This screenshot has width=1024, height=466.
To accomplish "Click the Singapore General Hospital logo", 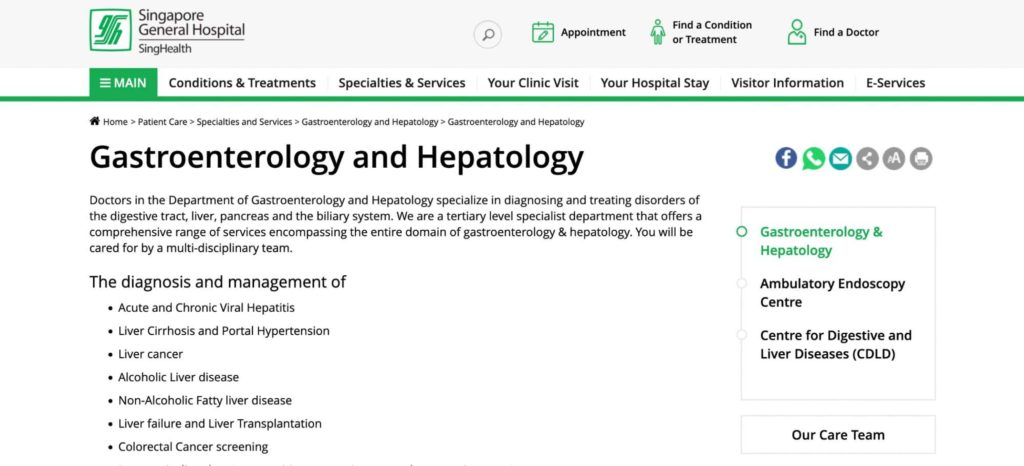I will click(167, 31).
